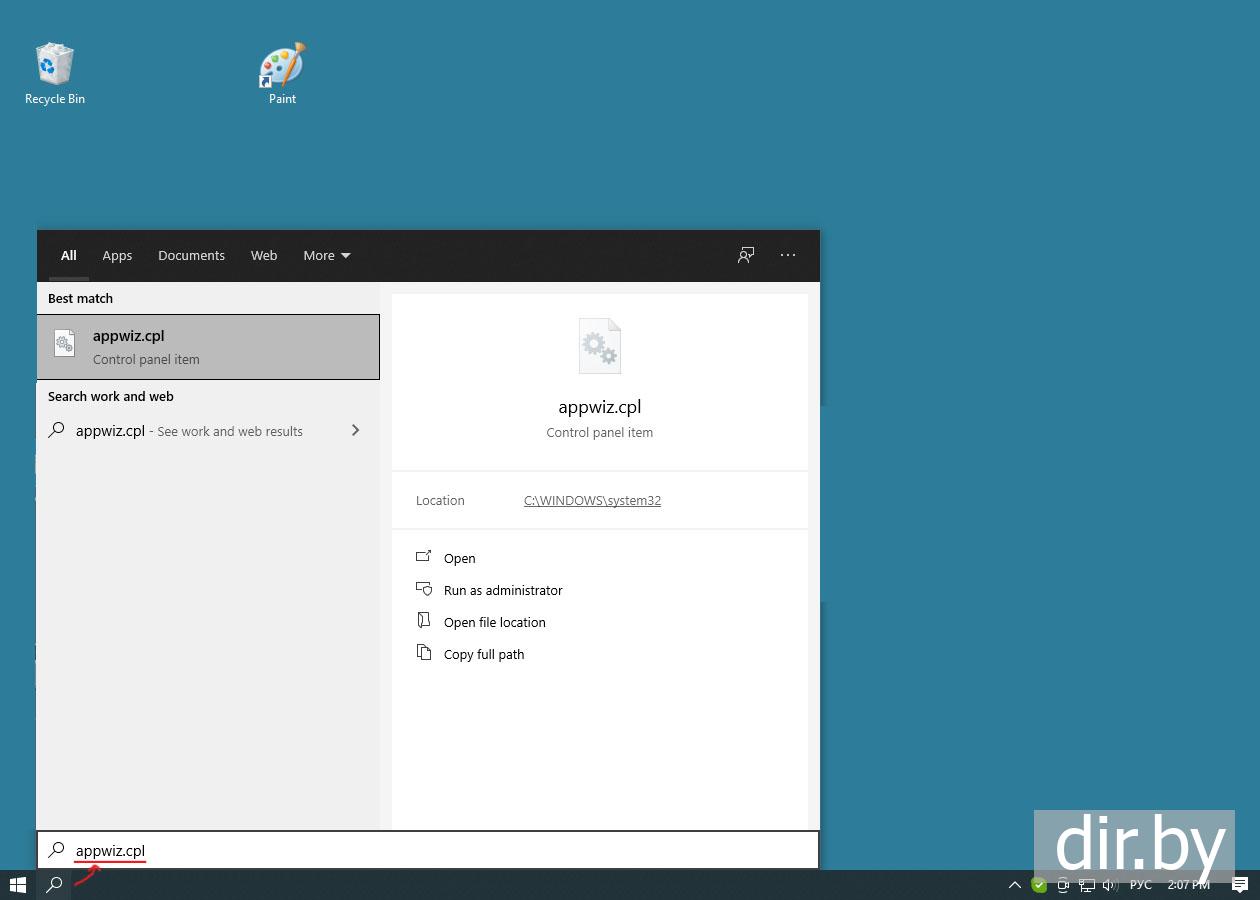Click the camera tray icon
This screenshot has width=1260, height=900.
1063,885
